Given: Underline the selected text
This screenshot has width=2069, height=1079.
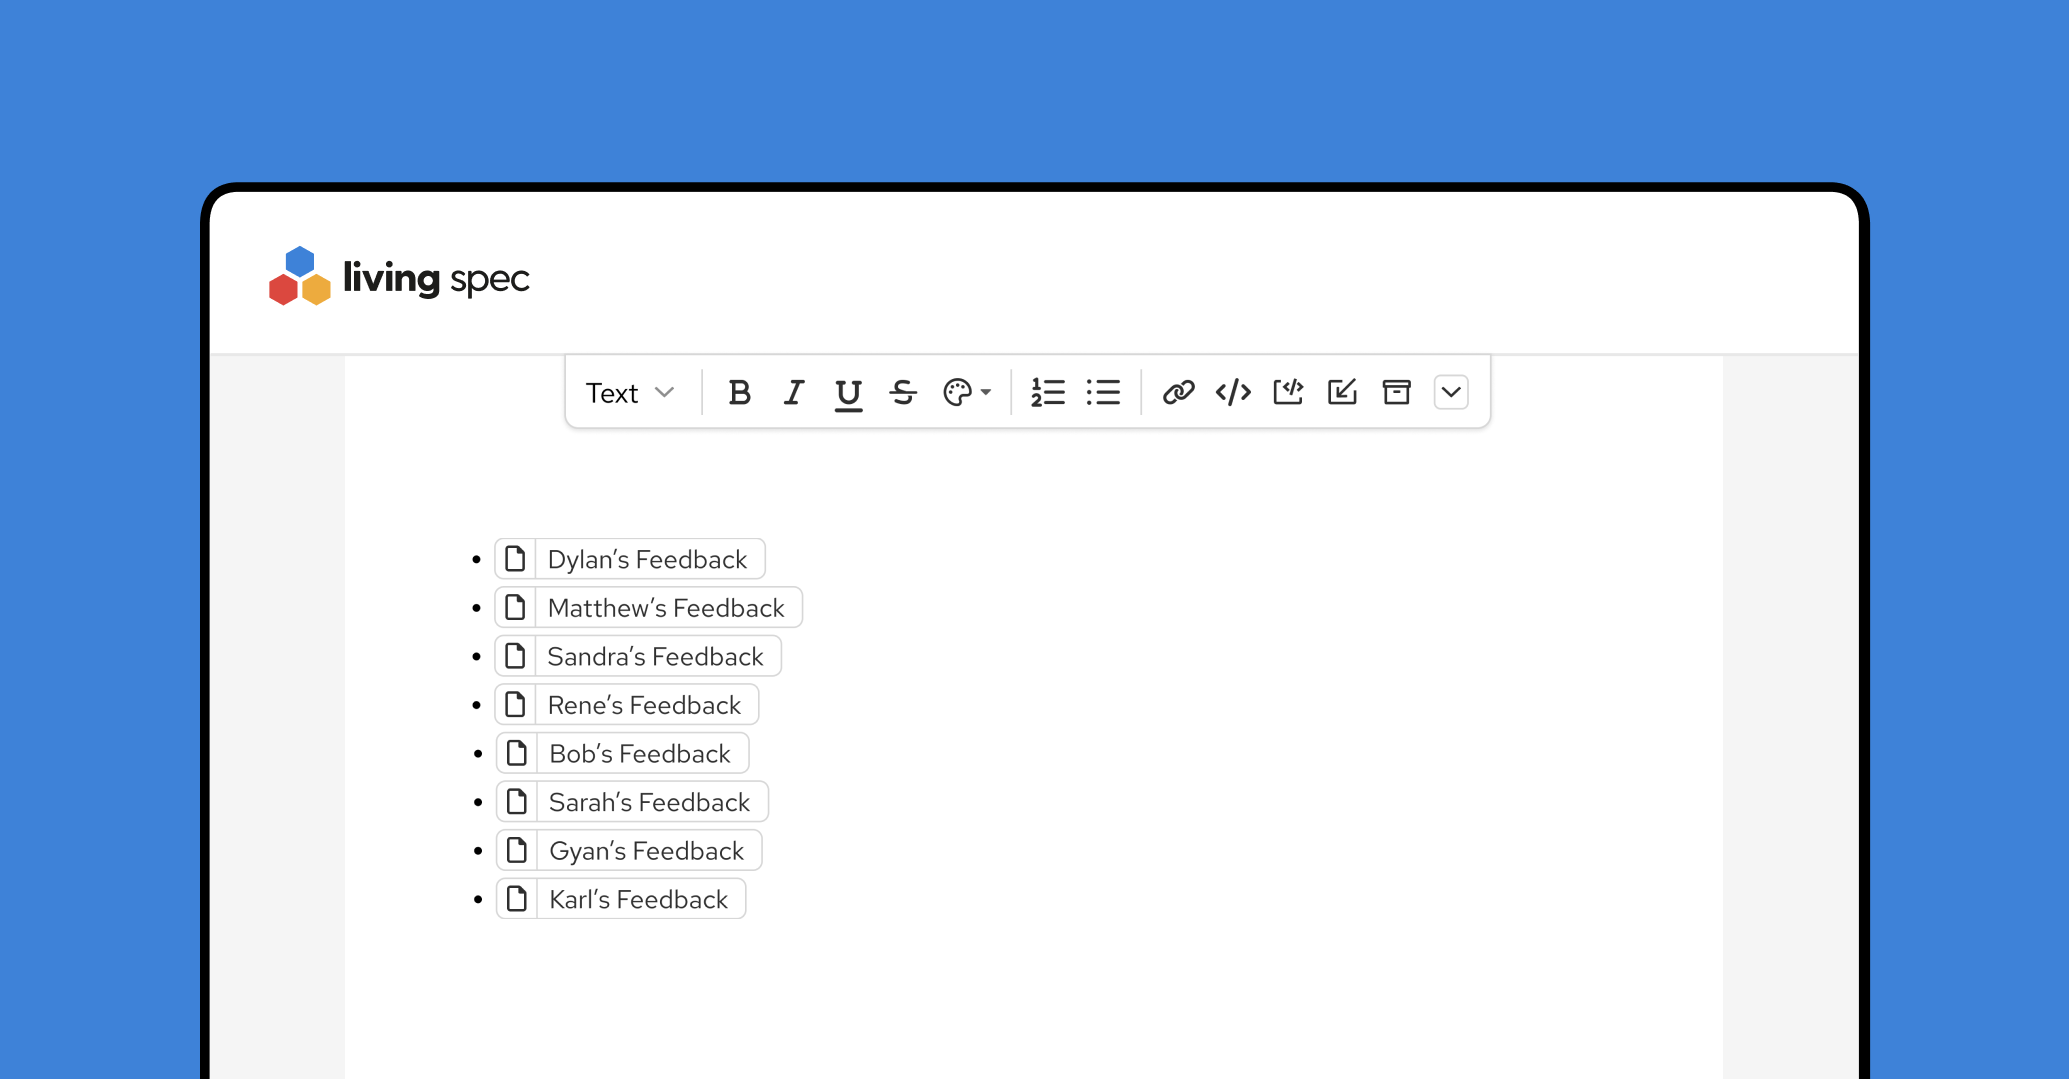Looking at the screenshot, I should [x=848, y=394].
